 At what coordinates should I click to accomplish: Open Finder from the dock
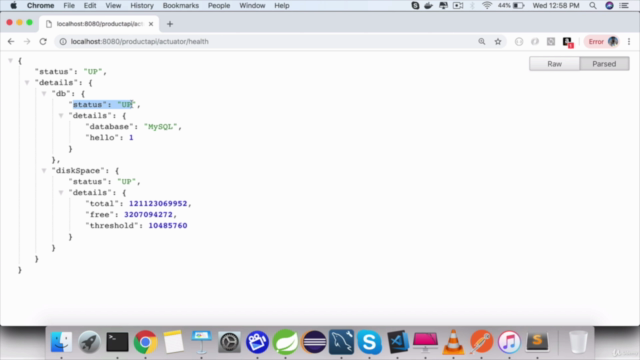(61, 342)
